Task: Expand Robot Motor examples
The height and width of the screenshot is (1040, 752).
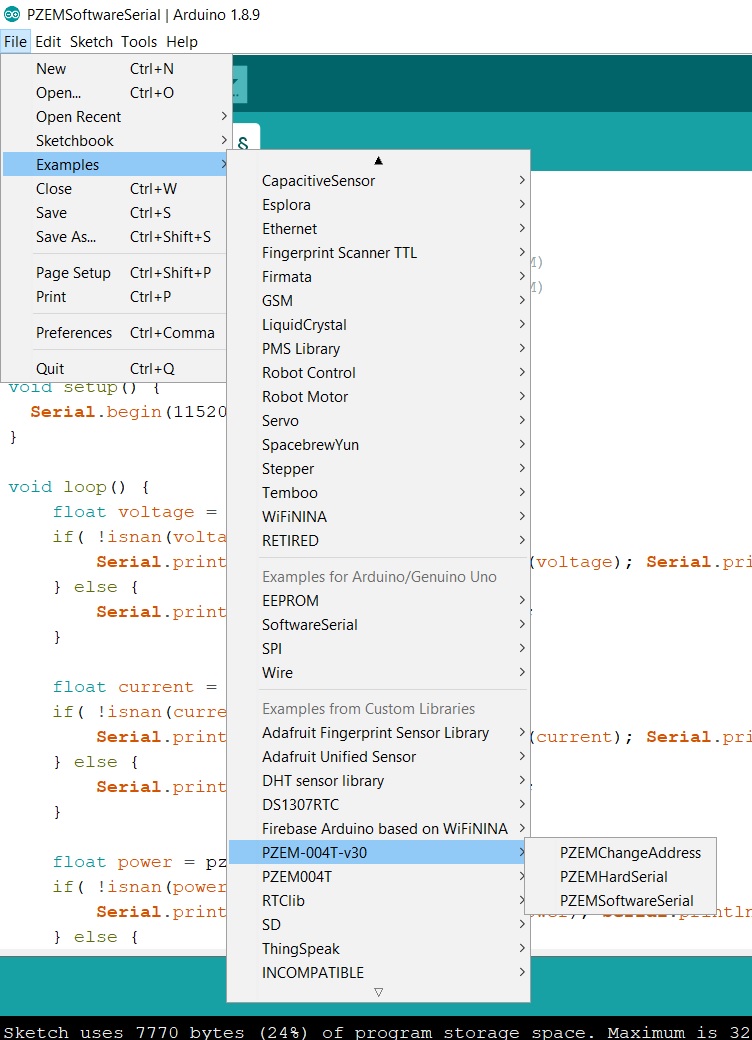Action: coord(379,397)
